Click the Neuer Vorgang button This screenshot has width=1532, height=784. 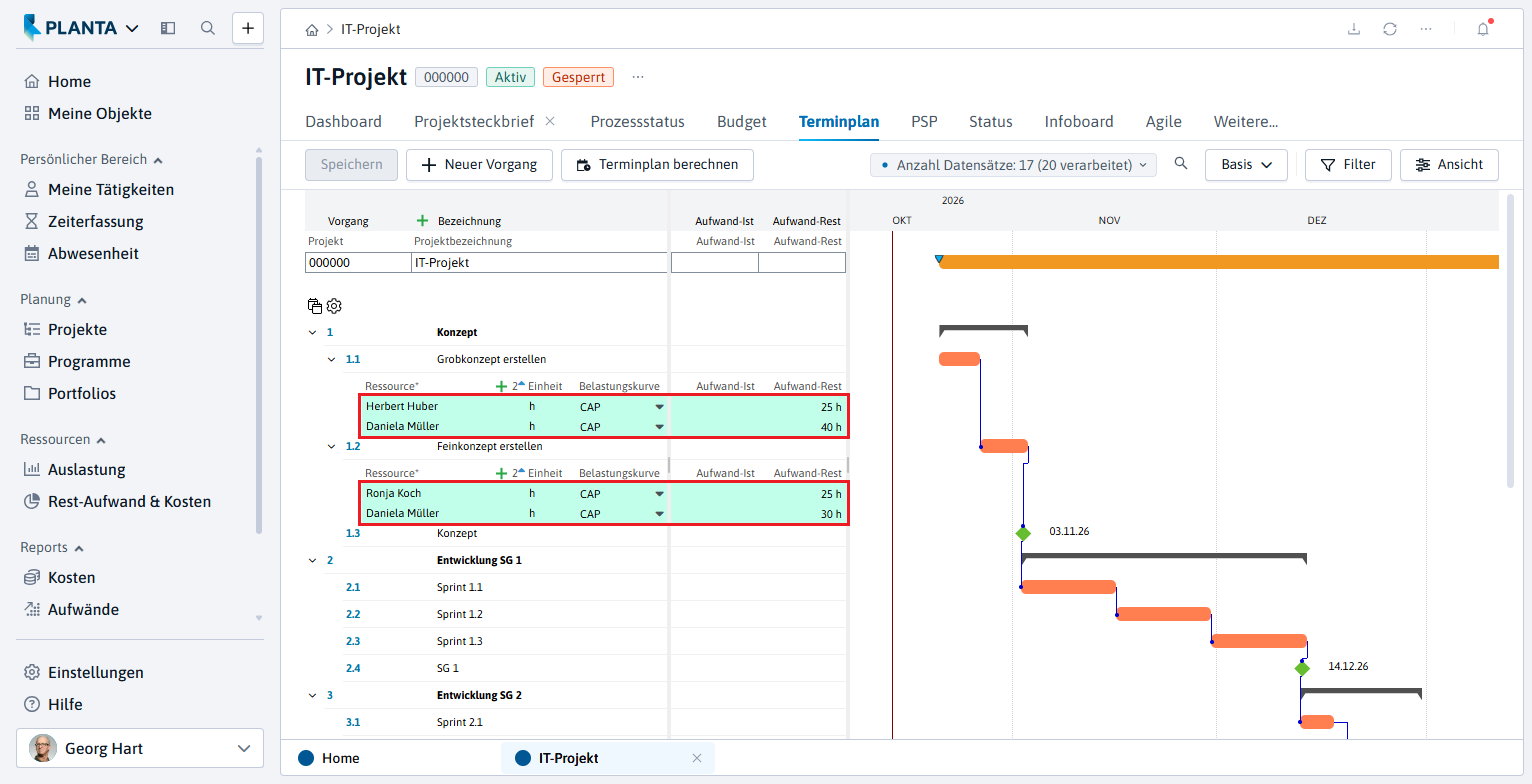coord(479,165)
